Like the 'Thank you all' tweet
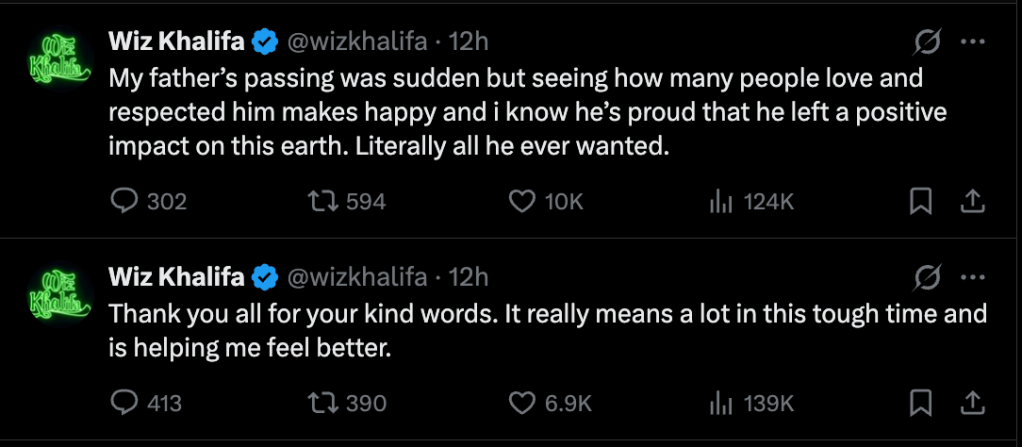Viewport: 1022px width, 447px height. 522,403
